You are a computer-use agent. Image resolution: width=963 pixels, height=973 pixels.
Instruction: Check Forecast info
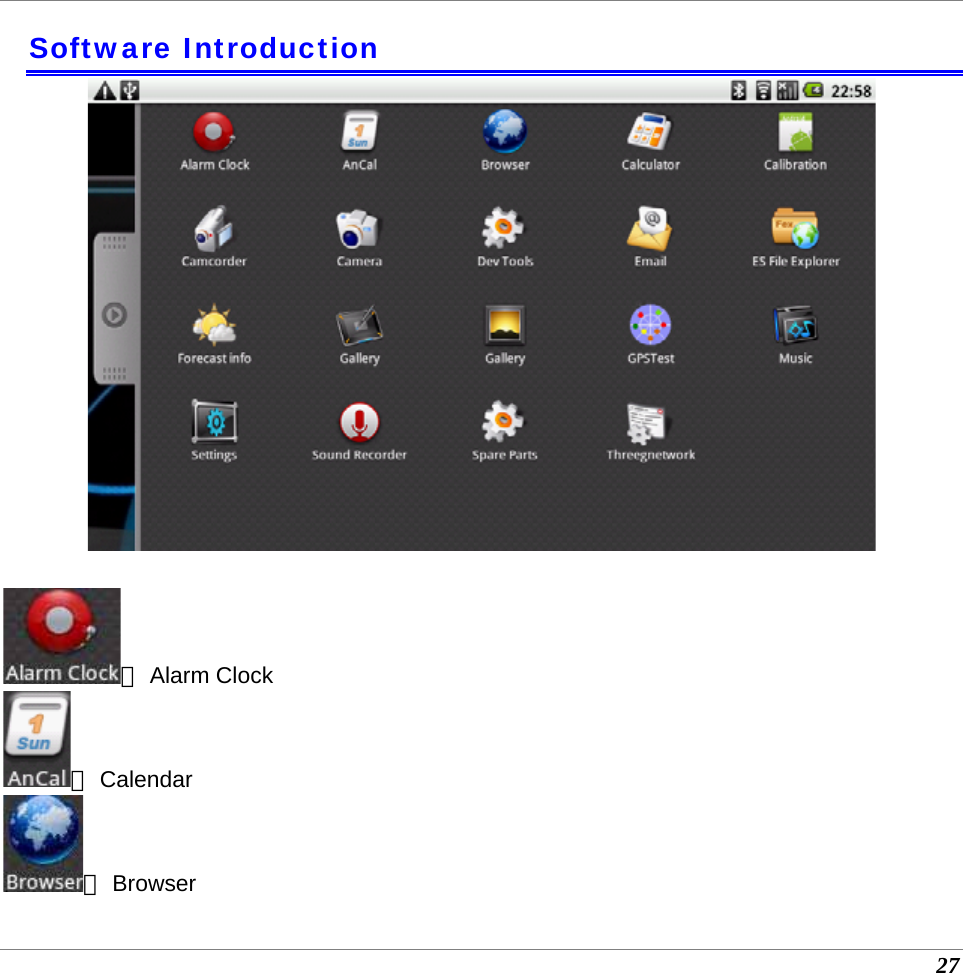click(x=213, y=327)
